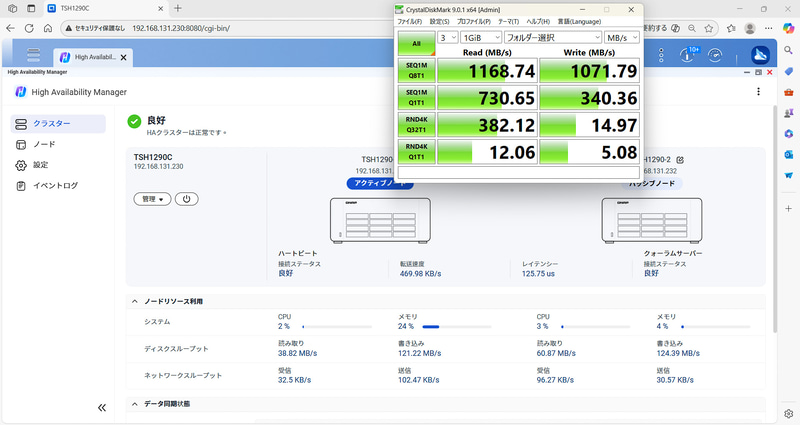Click the セキュリティ保護なし warning icon
This screenshot has height=425, width=800.
pyautogui.click(x=69, y=28)
